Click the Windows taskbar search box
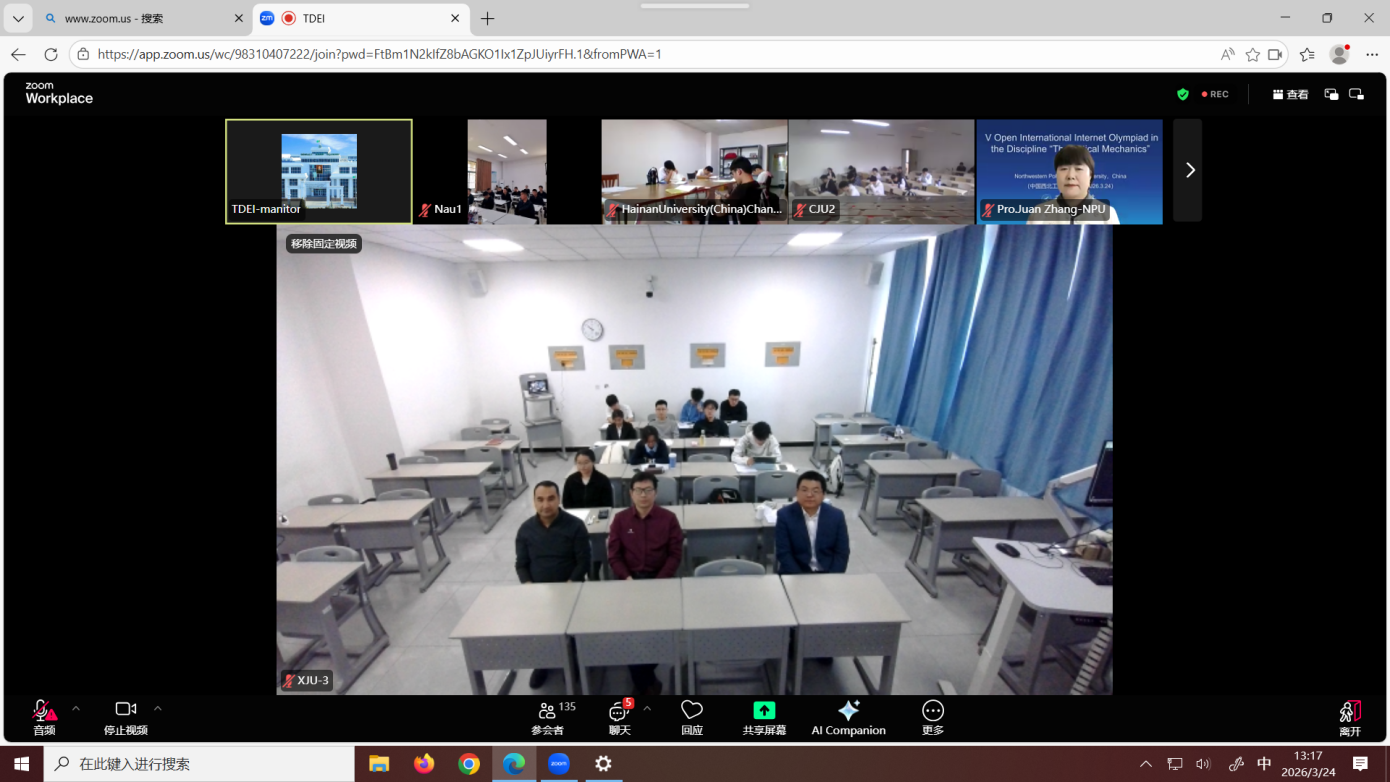Image resolution: width=1390 pixels, height=782 pixels. (x=200, y=763)
